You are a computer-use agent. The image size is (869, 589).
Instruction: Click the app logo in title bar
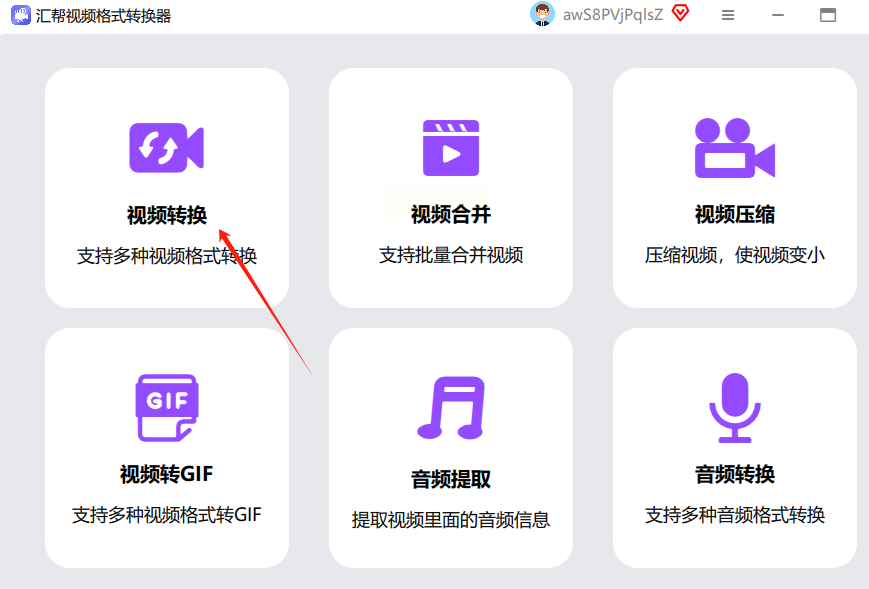[x=21, y=15]
